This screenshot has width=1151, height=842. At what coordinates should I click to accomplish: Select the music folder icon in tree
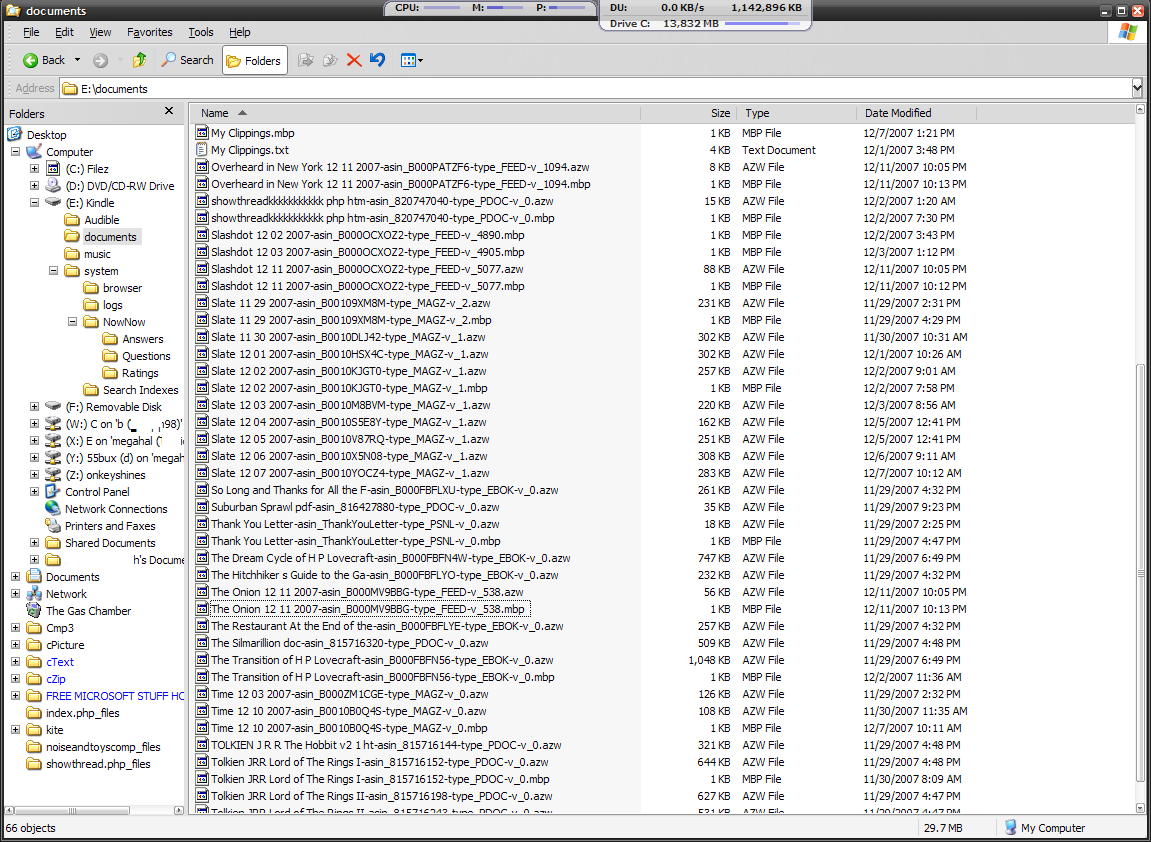[72, 254]
